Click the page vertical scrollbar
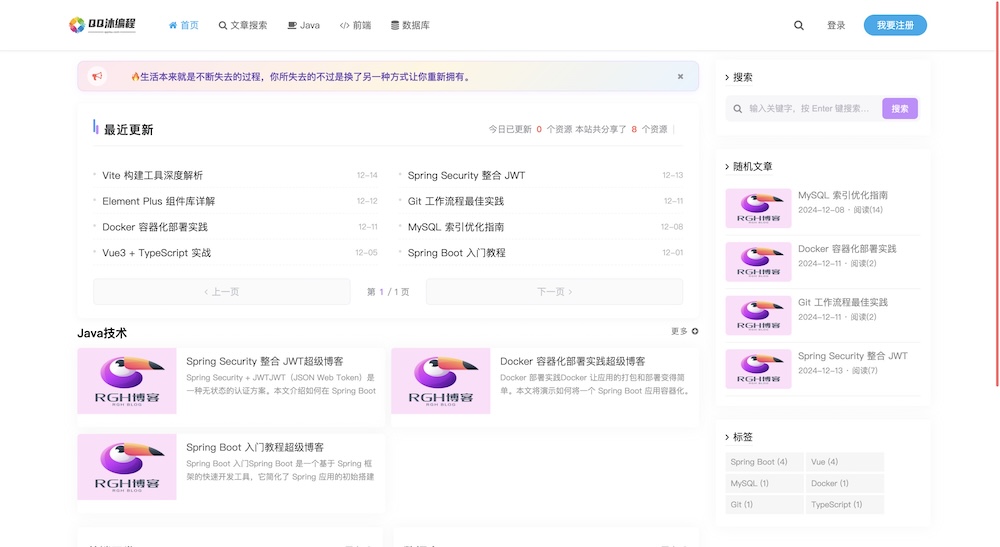The width and height of the screenshot is (1000, 547). (997, 193)
